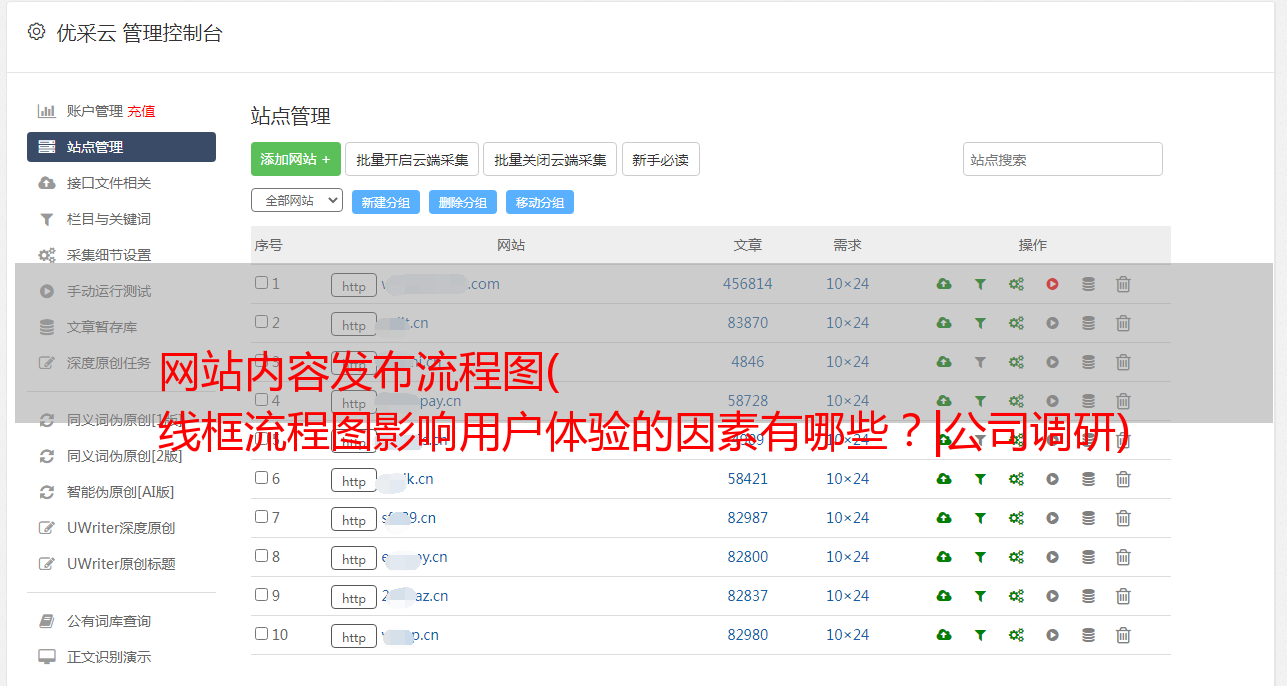The image size is (1287, 686).
Task: Focus the 站点搜索 search field
Action: point(1063,159)
